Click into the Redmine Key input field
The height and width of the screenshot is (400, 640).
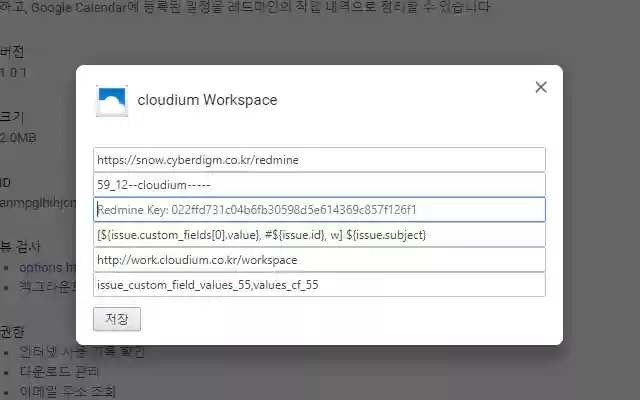[x=319, y=210]
